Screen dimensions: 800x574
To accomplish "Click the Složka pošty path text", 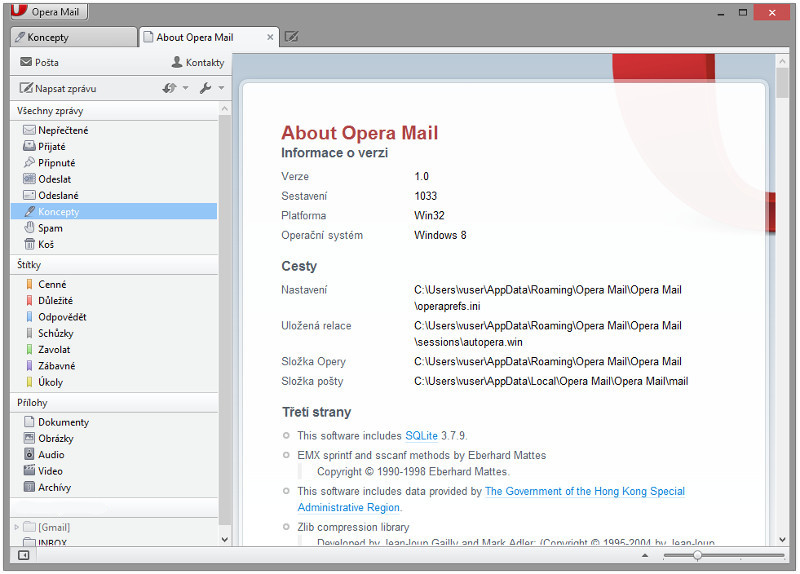I will tap(551, 381).
